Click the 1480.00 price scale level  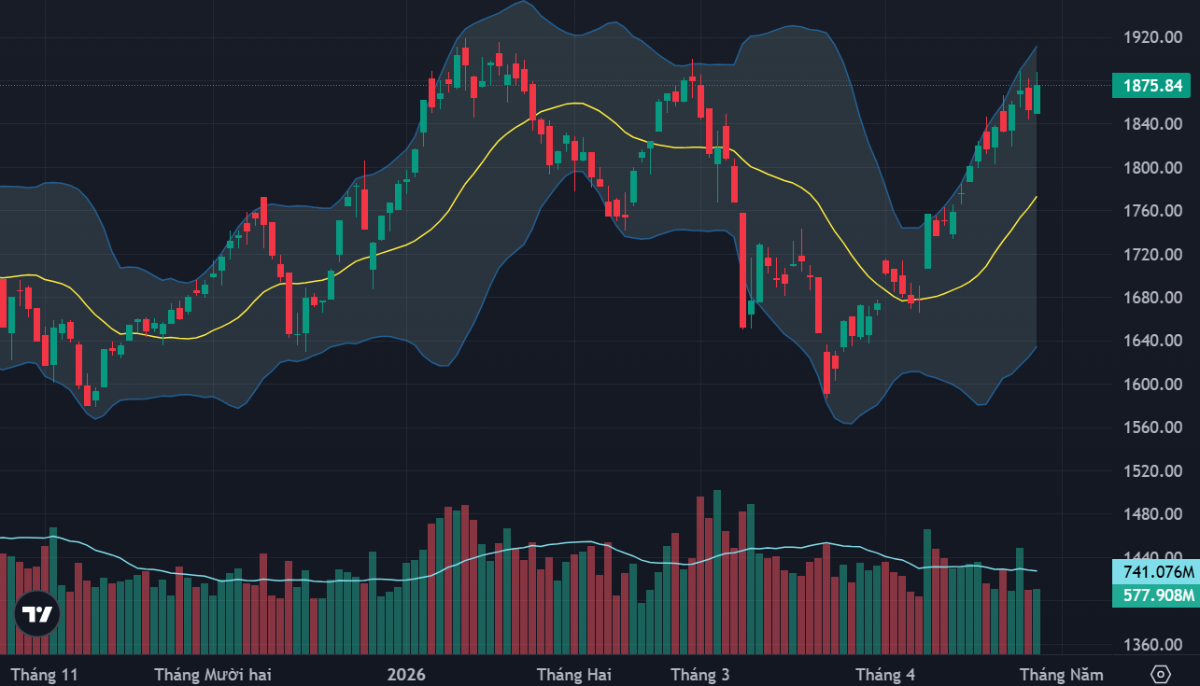pyautogui.click(x=1145, y=515)
